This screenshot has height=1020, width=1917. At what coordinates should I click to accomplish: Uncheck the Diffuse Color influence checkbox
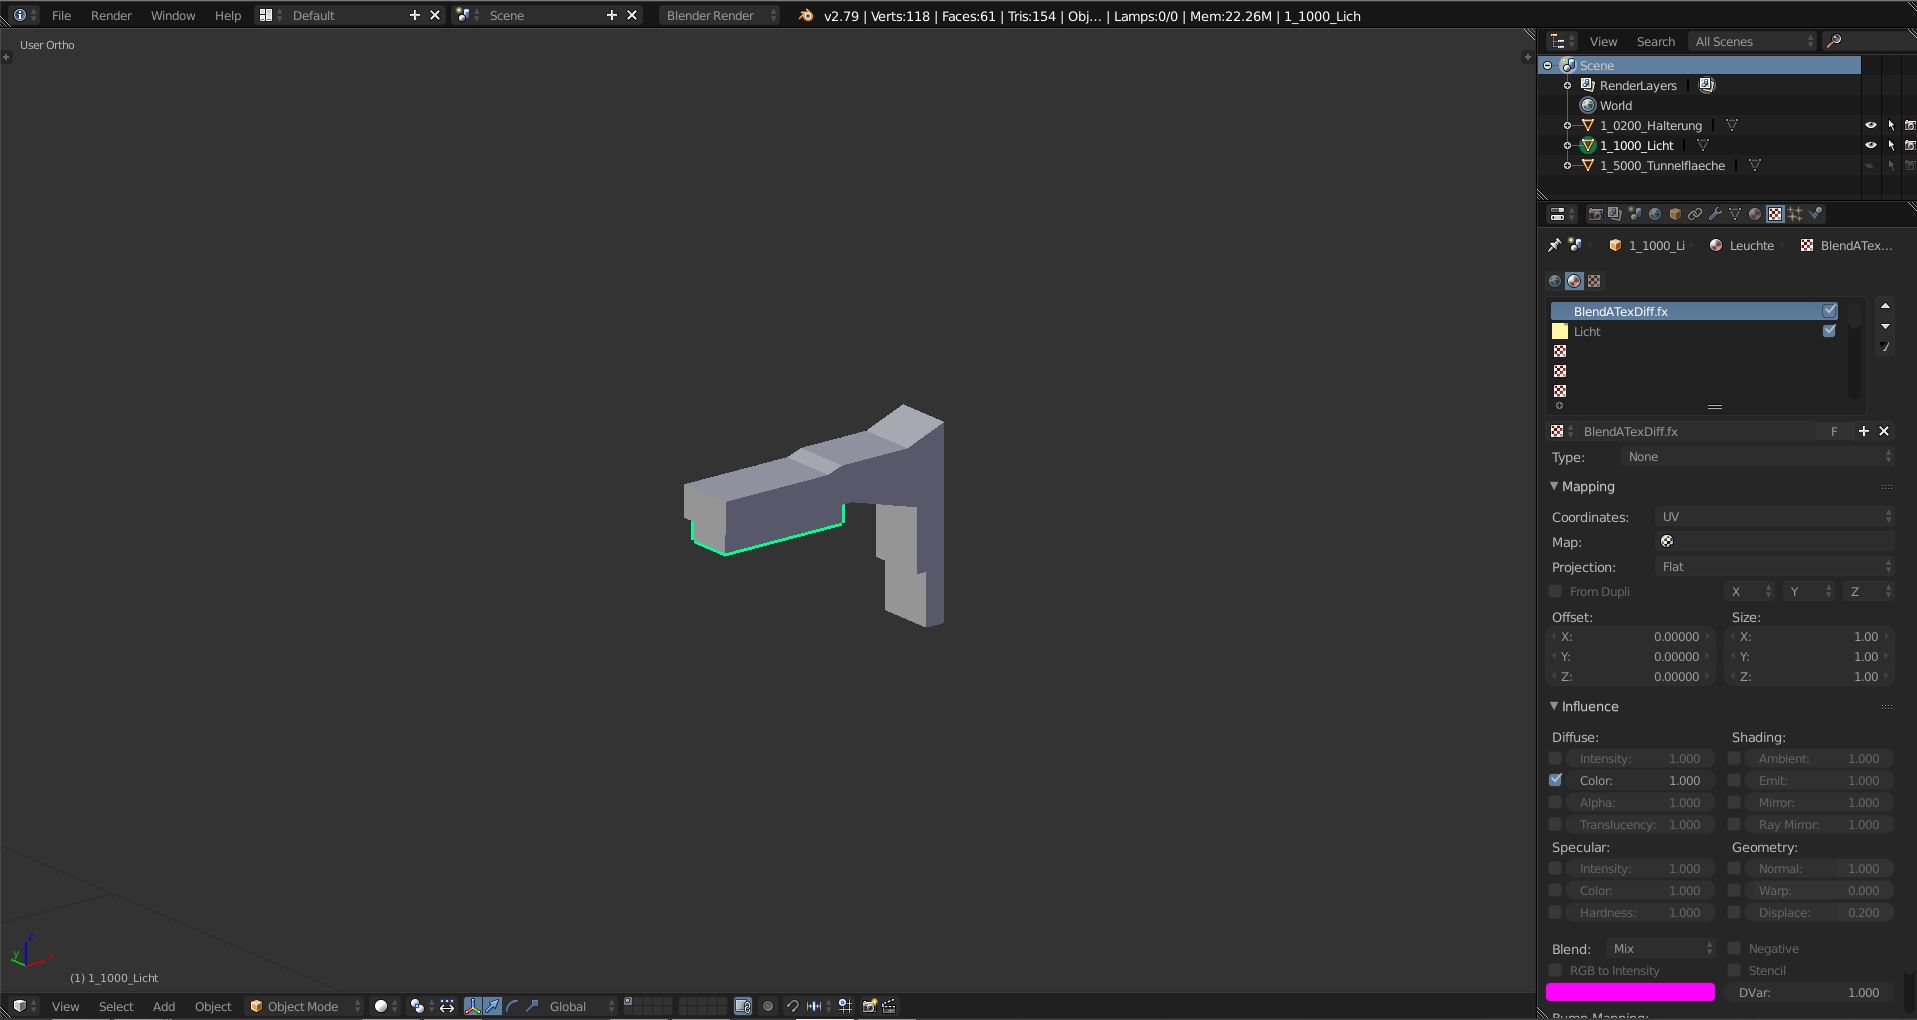(1555, 780)
